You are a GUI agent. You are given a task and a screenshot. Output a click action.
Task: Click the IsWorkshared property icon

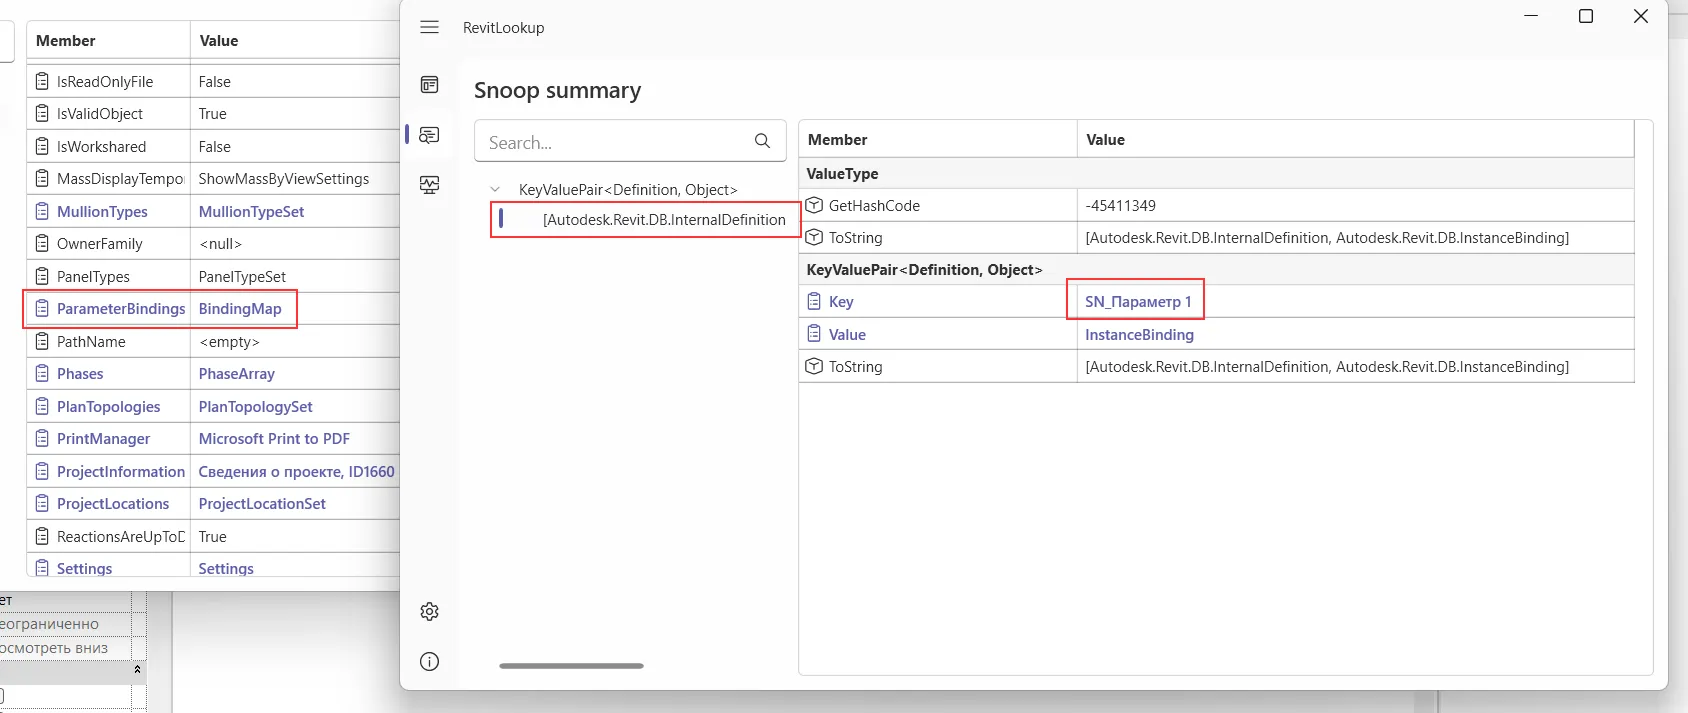[x=42, y=146]
